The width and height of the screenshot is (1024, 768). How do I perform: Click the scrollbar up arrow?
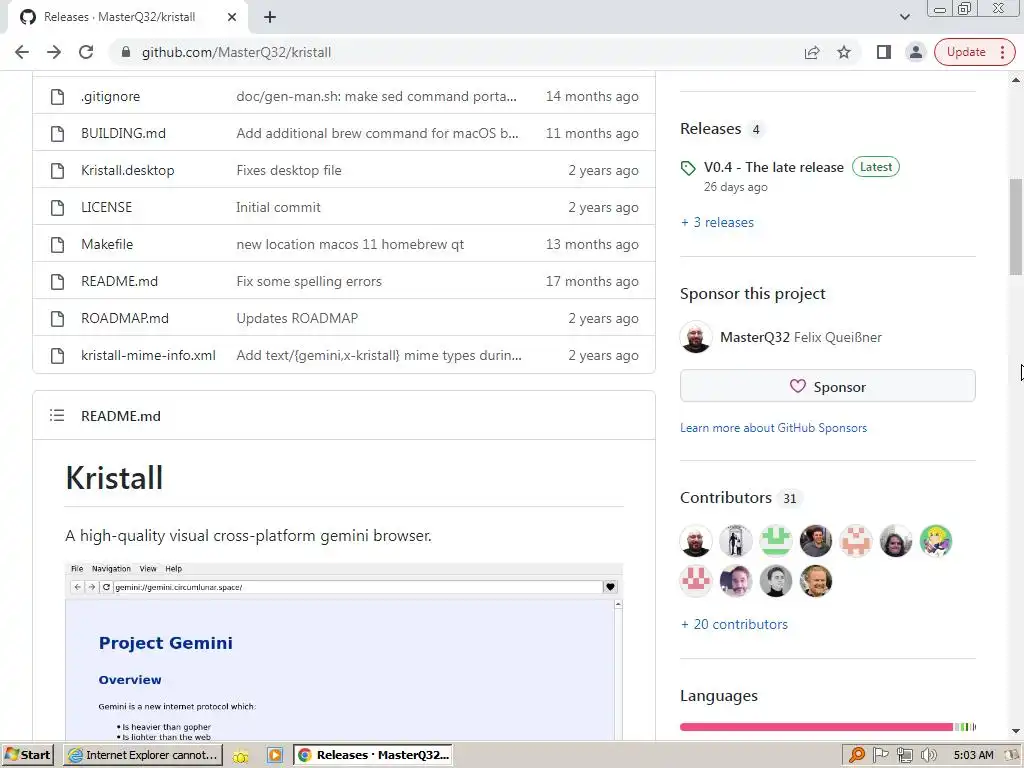(1016, 80)
